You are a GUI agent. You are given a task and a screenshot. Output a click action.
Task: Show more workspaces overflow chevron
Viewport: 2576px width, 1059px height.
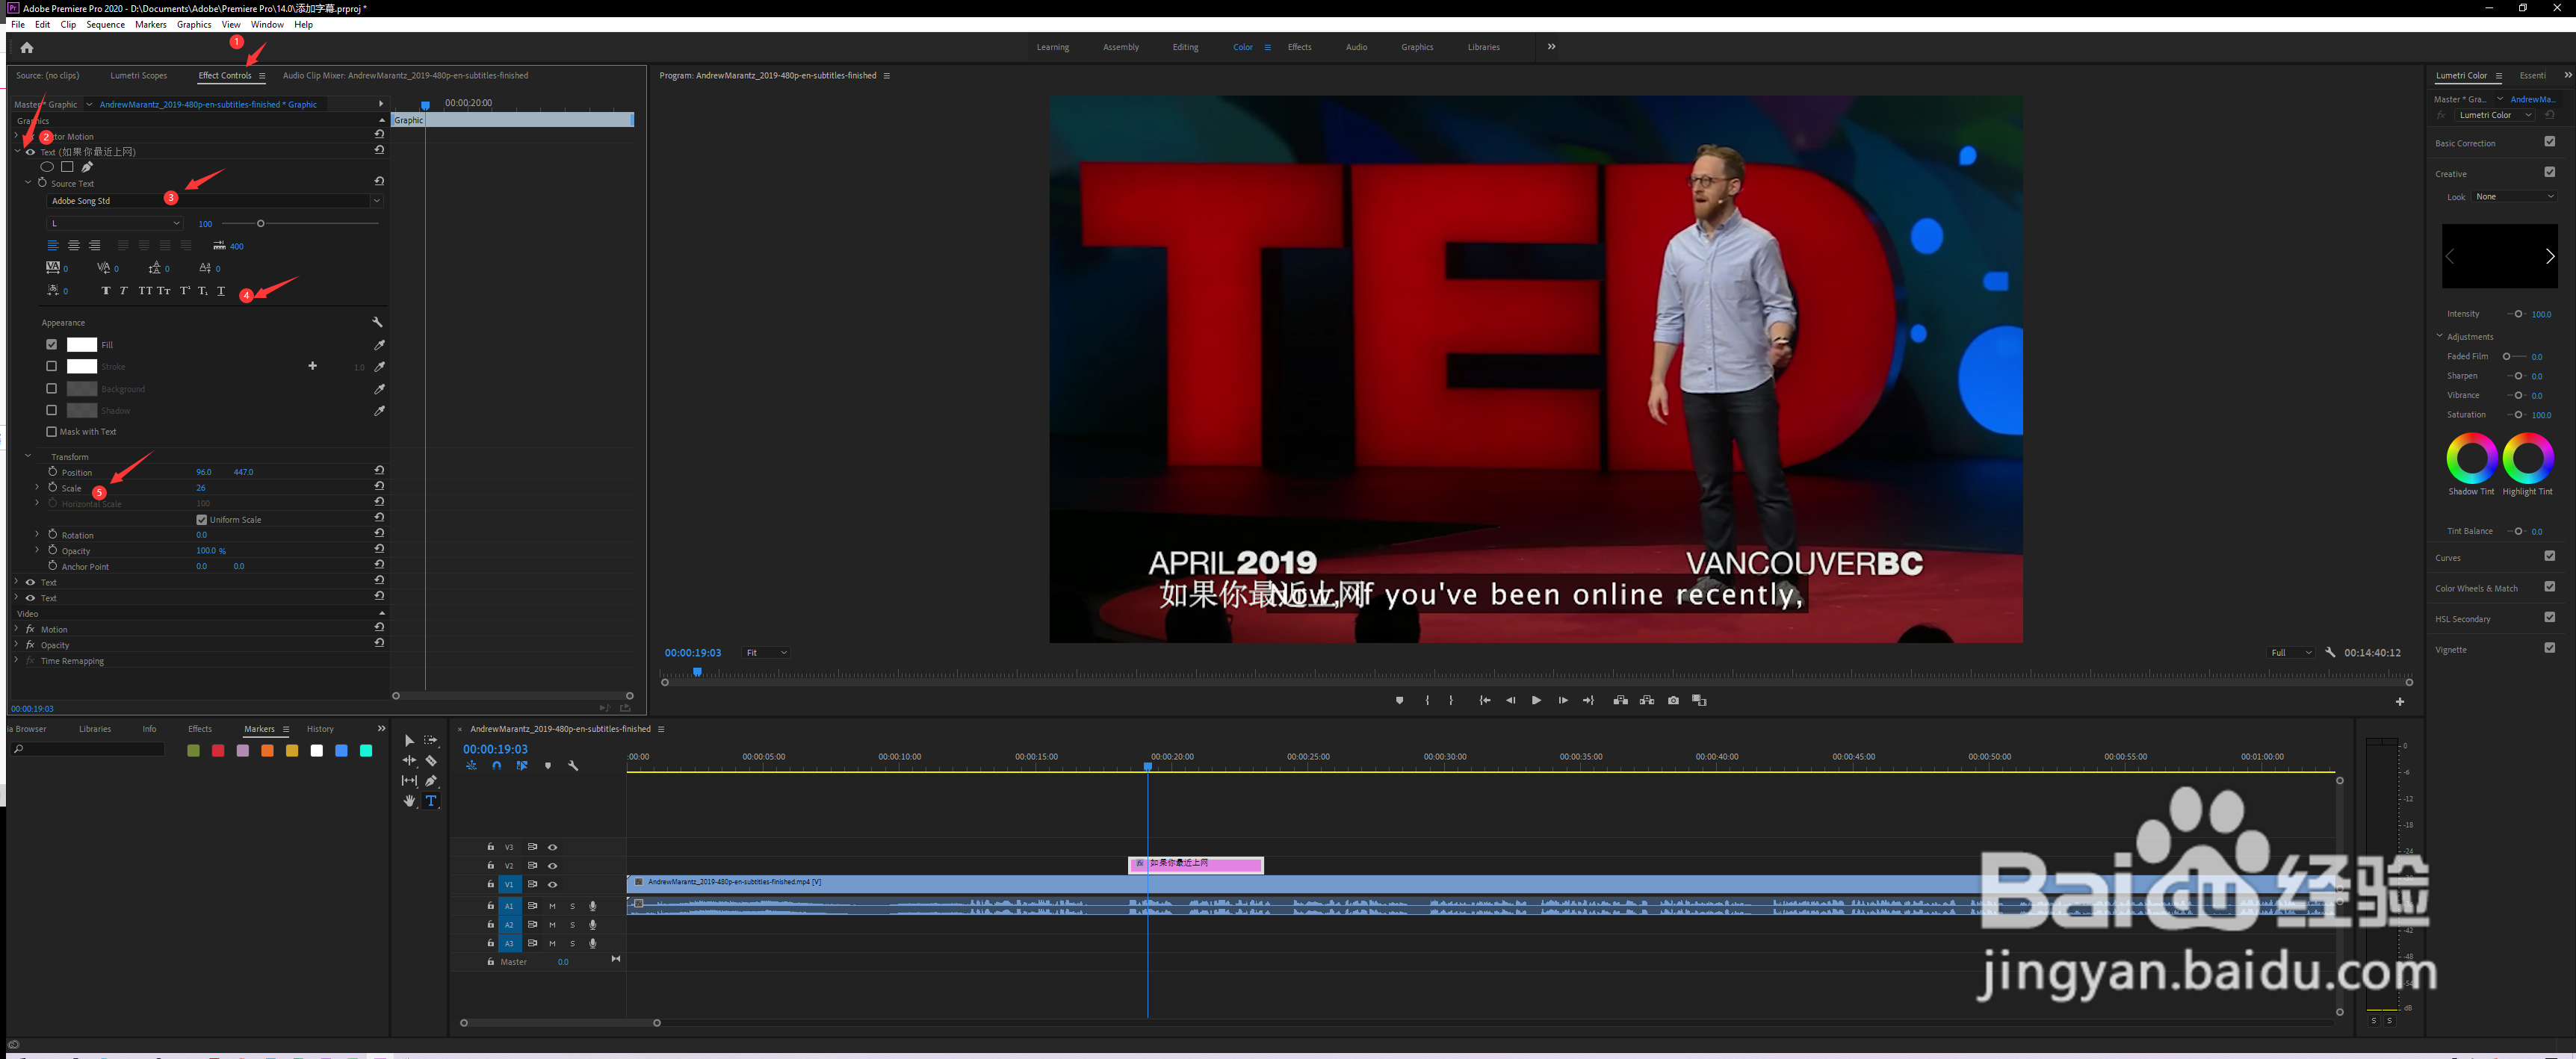(1551, 47)
